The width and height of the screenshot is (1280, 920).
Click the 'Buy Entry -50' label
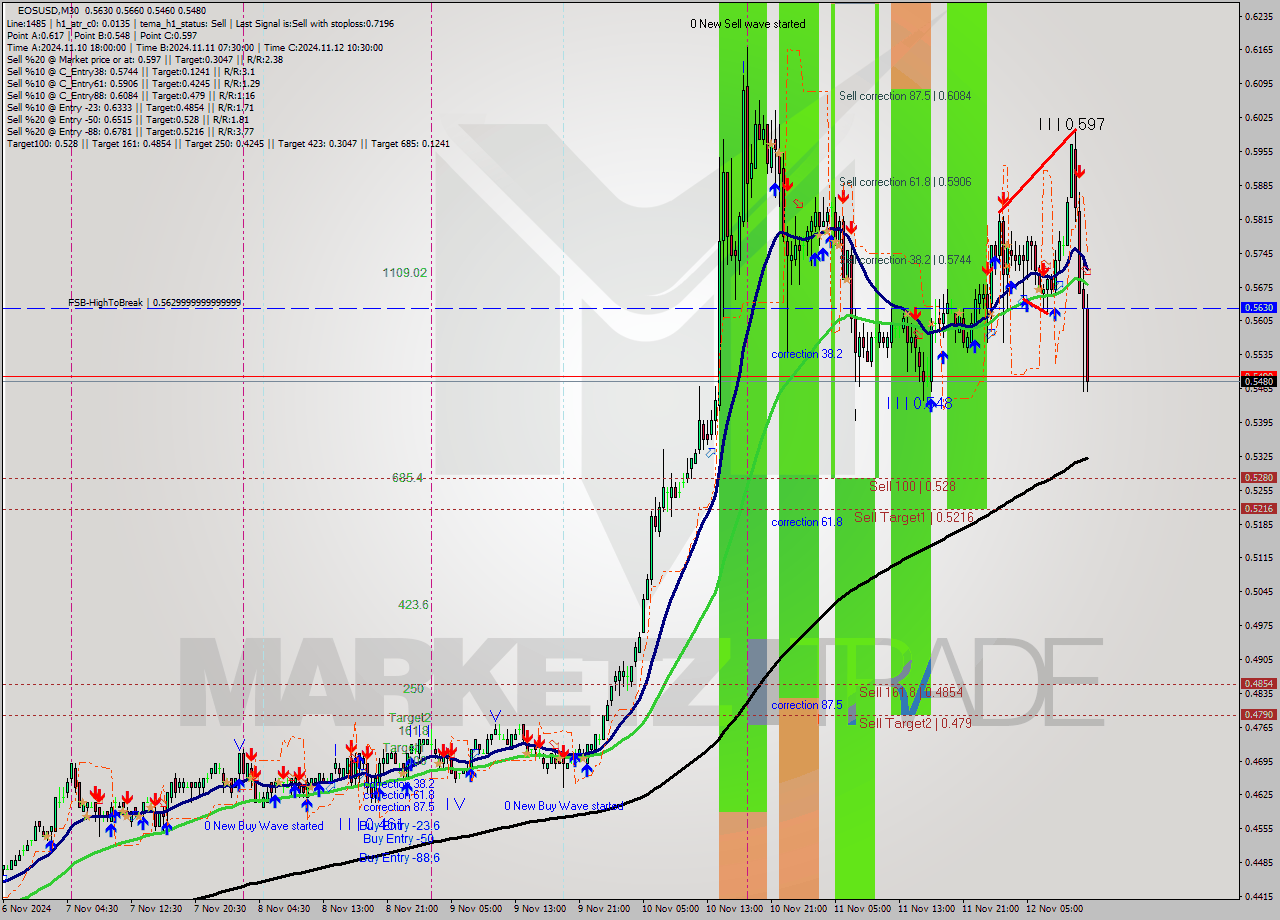click(x=397, y=839)
